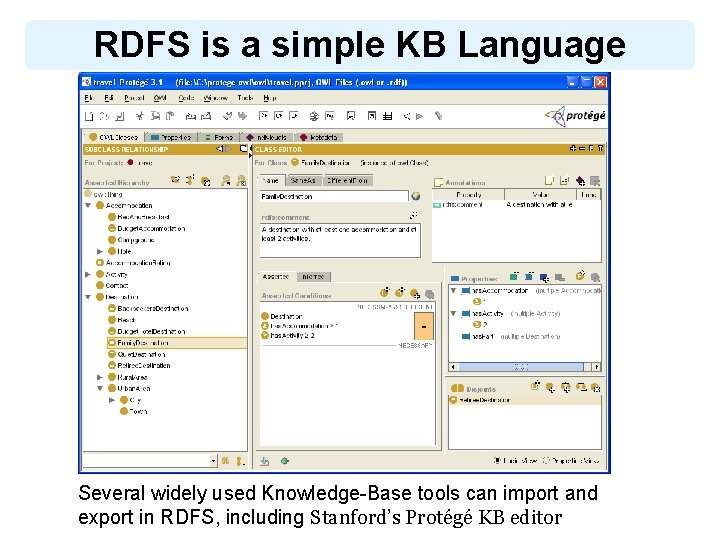Image resolution: width=720 pixels, height=540 pixels.
Task: Click the undo toolbar icon
Action: tap(227, 116)
